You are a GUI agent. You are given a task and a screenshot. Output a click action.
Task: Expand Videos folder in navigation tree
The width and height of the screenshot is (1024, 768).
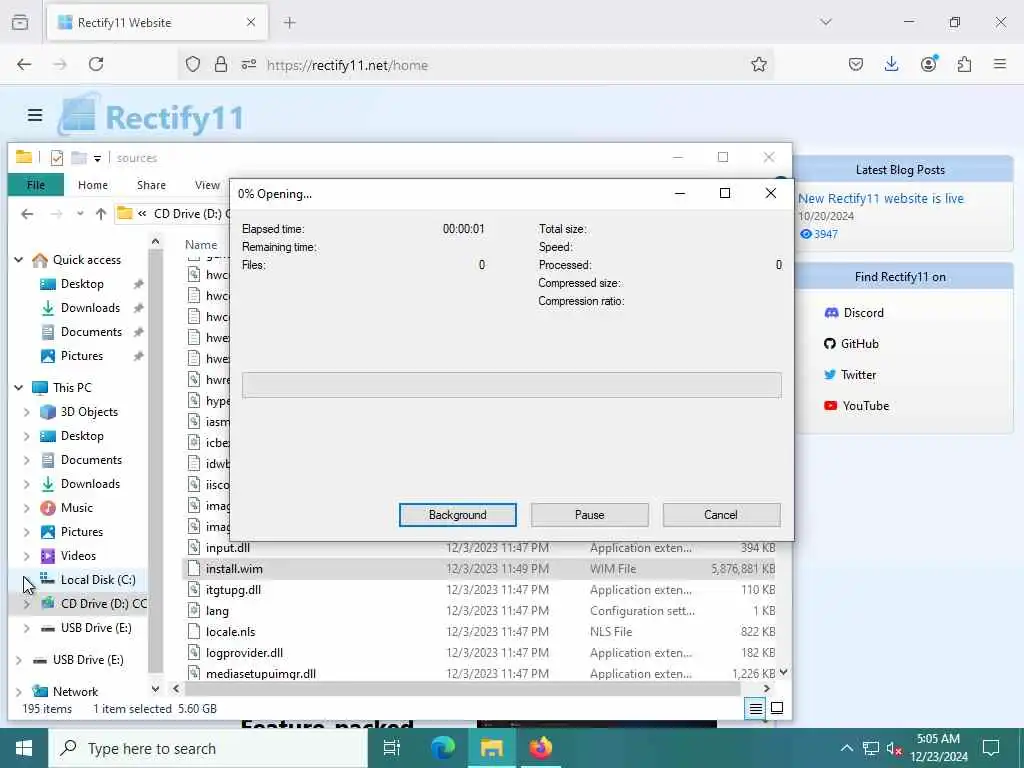[27, 556]
